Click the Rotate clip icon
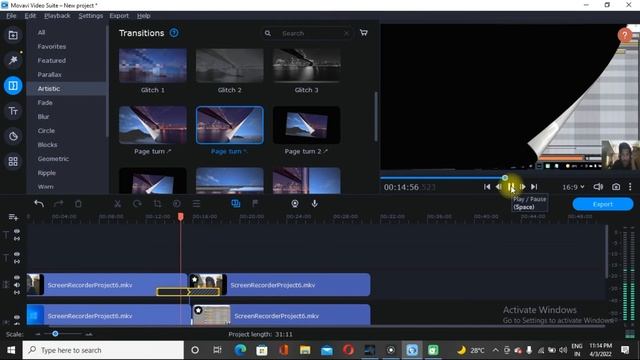 click(138, 203)
